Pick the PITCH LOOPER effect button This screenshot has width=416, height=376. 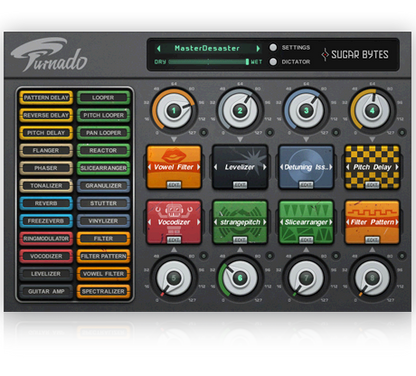103,115
